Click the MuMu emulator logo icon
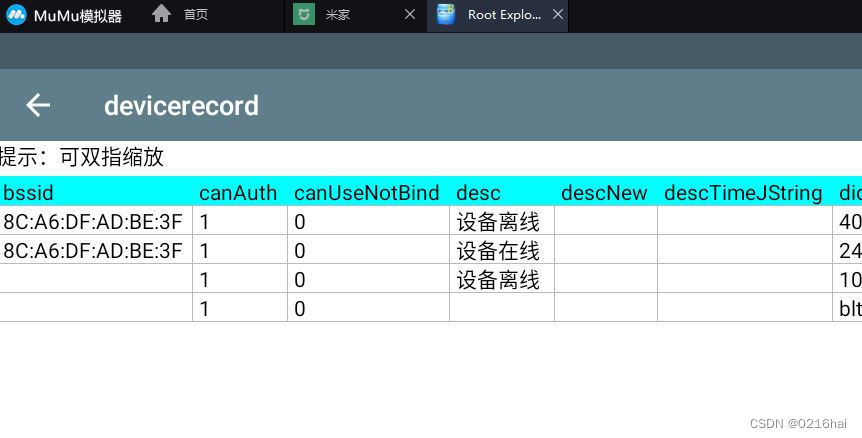This screenshot has height=438, width=862. click(16, 15)
